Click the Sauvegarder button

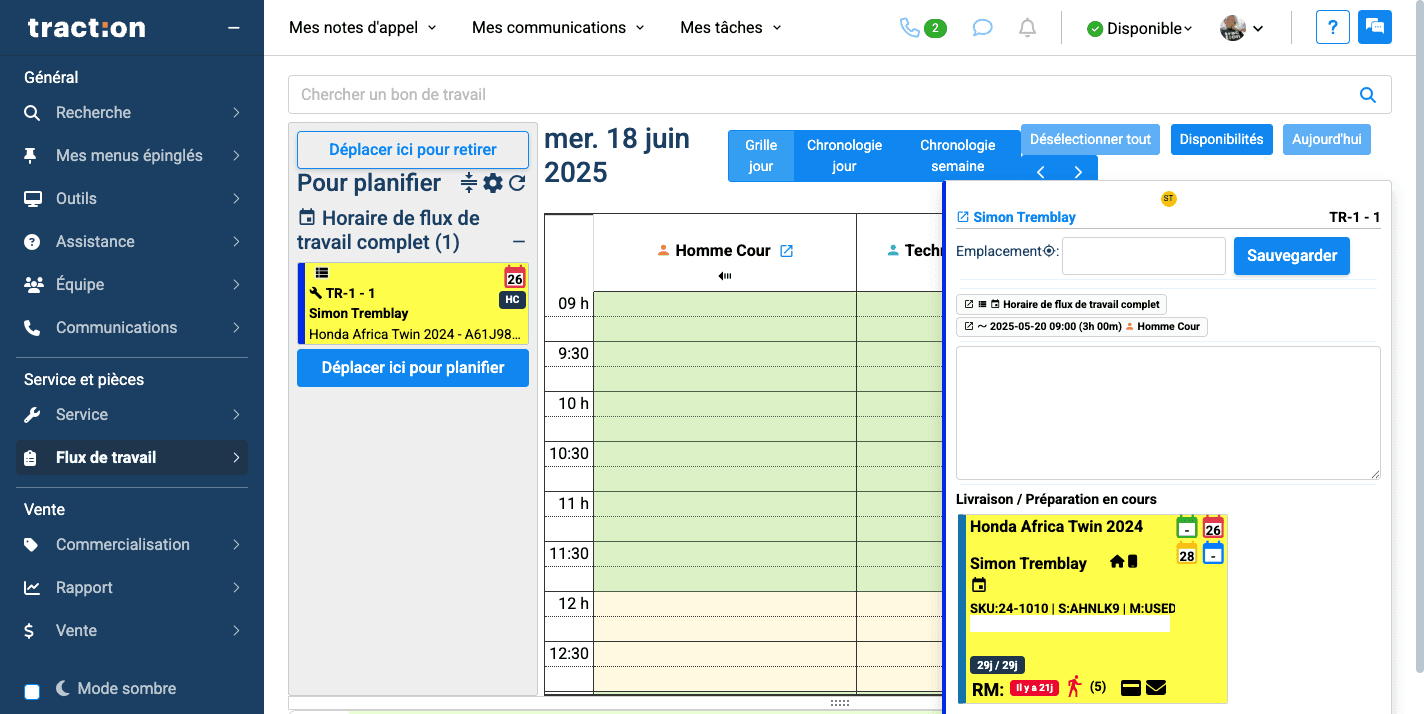pyautogui.click(x=1292, y=256)
